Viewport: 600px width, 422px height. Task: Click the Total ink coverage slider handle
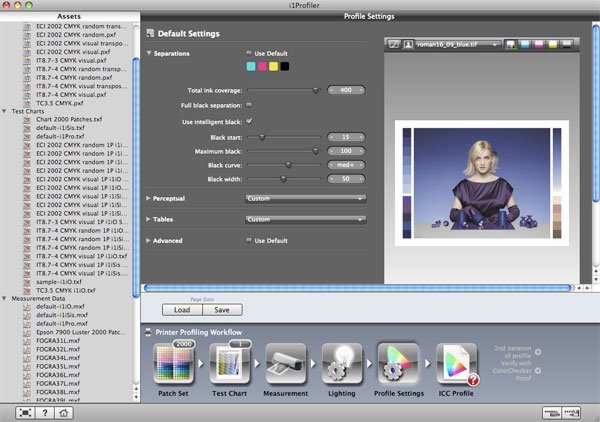click(317, 90)
